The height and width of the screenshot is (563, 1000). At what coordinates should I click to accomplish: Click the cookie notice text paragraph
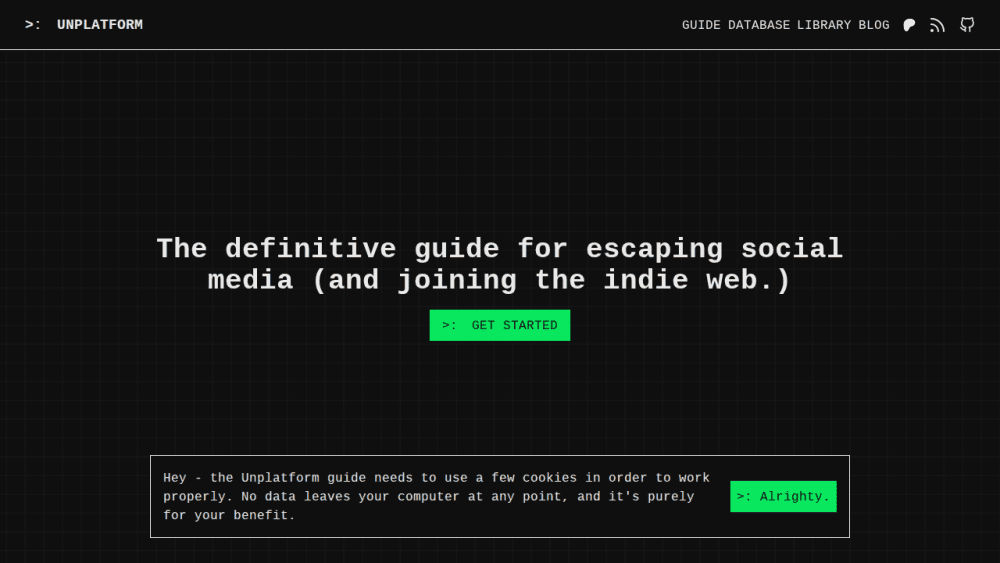436,496
